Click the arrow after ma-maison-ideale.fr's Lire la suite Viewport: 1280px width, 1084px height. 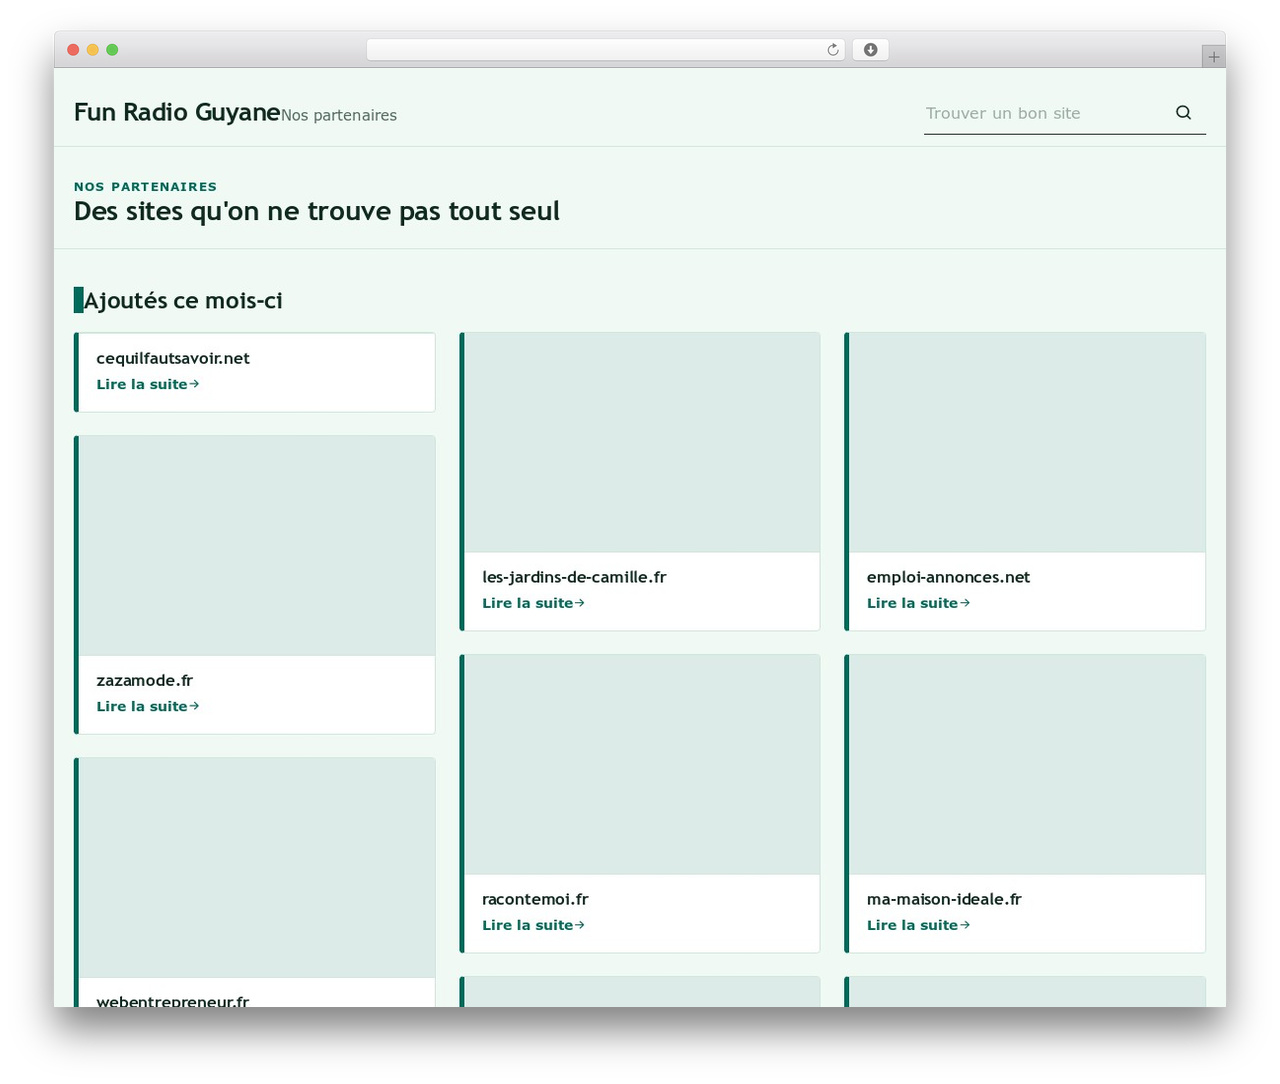(x=965, y=925)
